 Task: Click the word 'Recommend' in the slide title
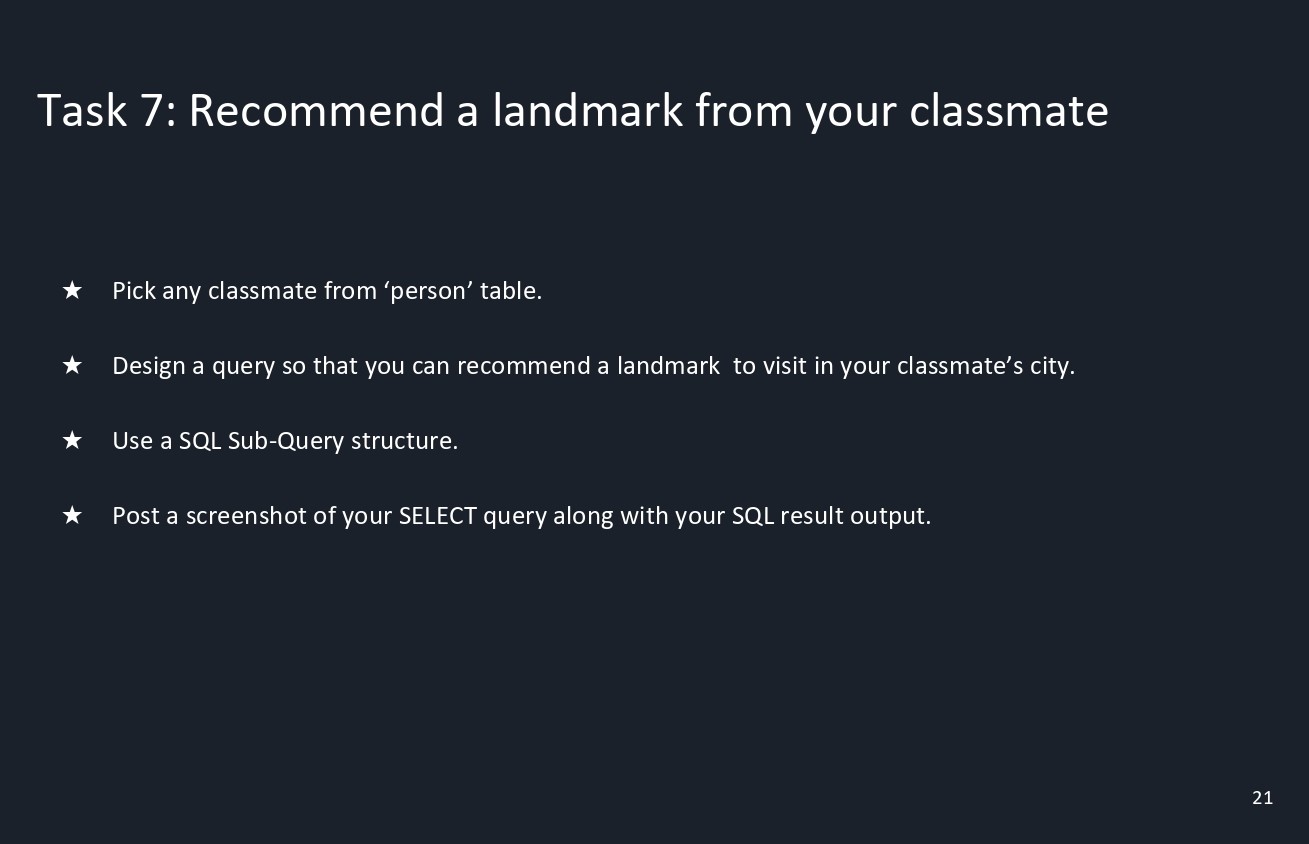click(x=316, y=110)
